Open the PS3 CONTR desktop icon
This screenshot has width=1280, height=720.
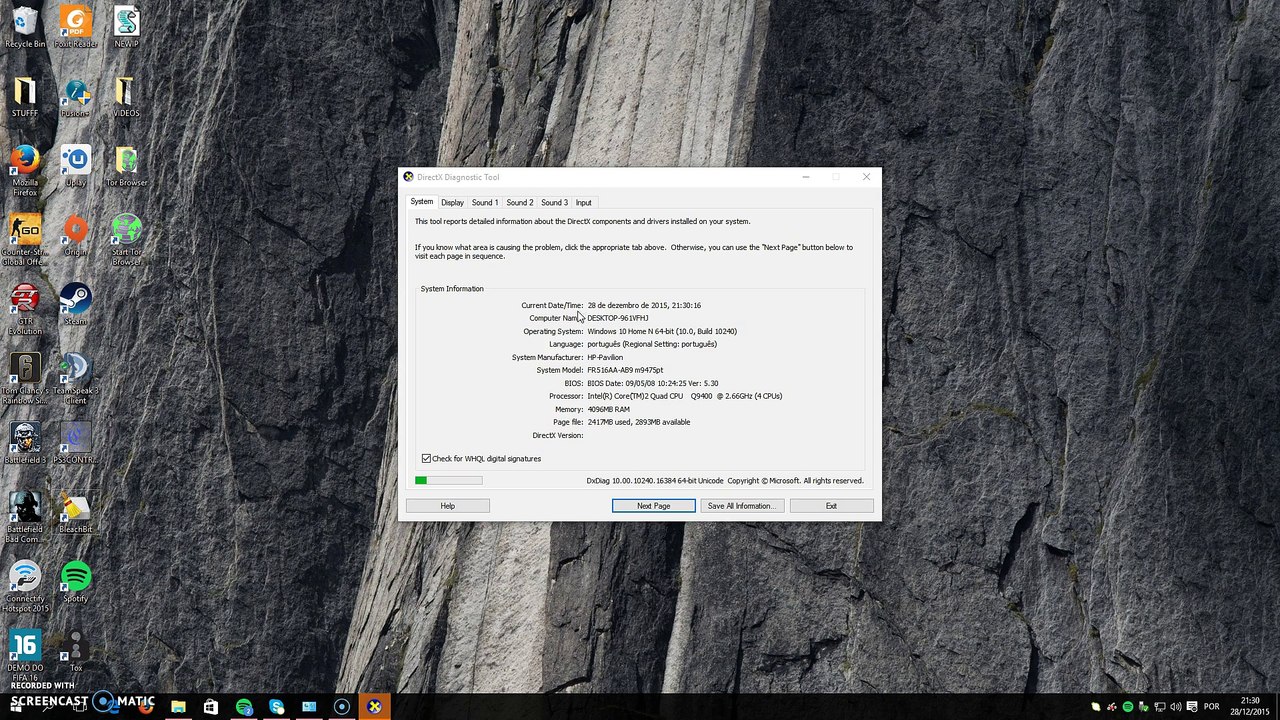(76, 444)
